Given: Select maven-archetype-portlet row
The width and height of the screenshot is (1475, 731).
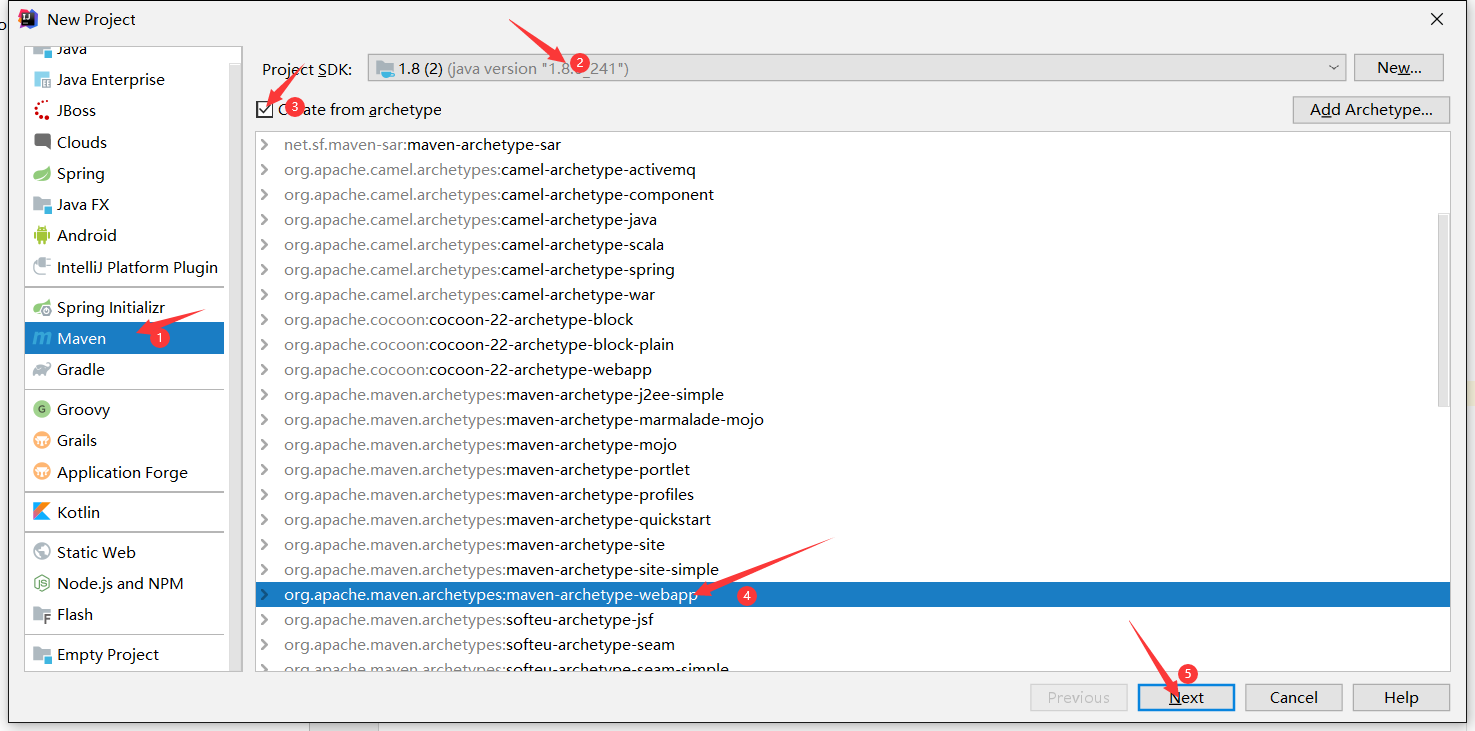Looking at the screenshot, I should pyautogui.click(x=853, y=470).
